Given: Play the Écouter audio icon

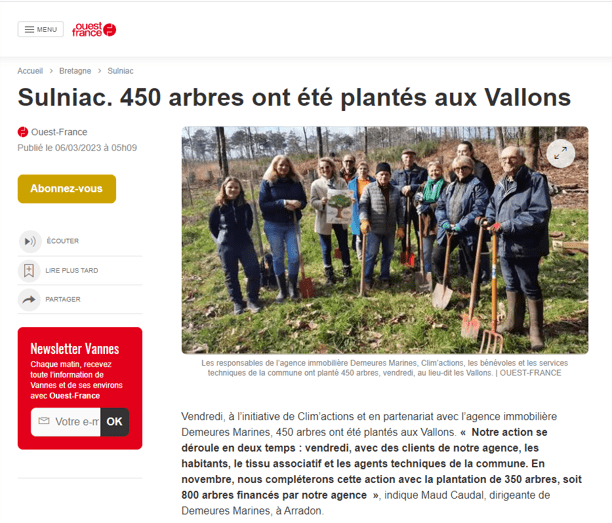Looking at the screenshot, I should click(x=30, y=241).
